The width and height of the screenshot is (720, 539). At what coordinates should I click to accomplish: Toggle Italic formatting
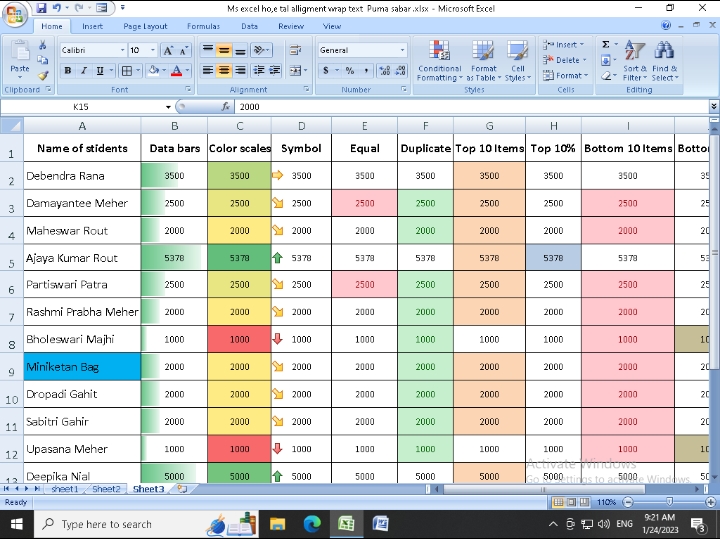84,71
